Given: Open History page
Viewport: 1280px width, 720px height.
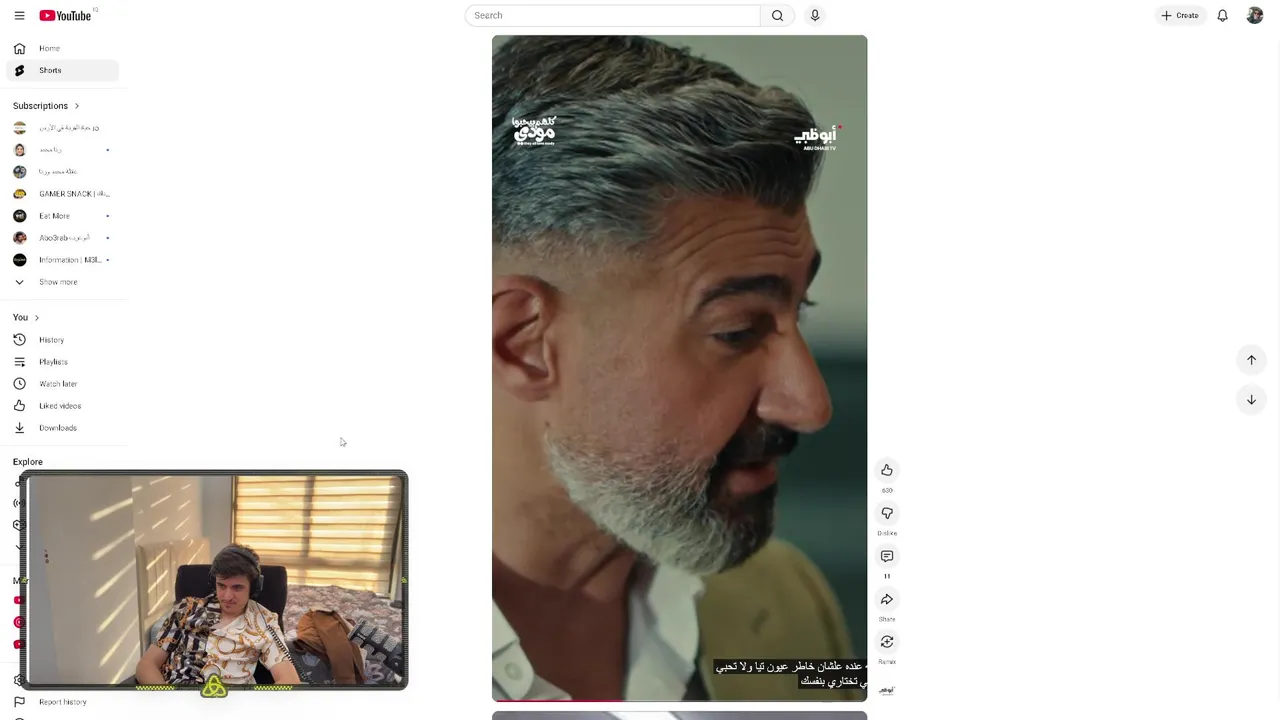Looking at the screenshot, I should (x=62, y=339).
